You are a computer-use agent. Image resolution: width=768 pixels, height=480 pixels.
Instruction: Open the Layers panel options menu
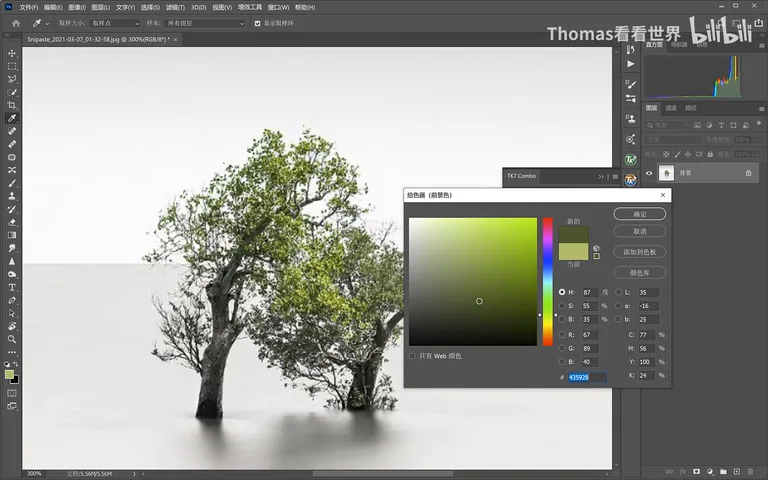[x=761, y=108]
